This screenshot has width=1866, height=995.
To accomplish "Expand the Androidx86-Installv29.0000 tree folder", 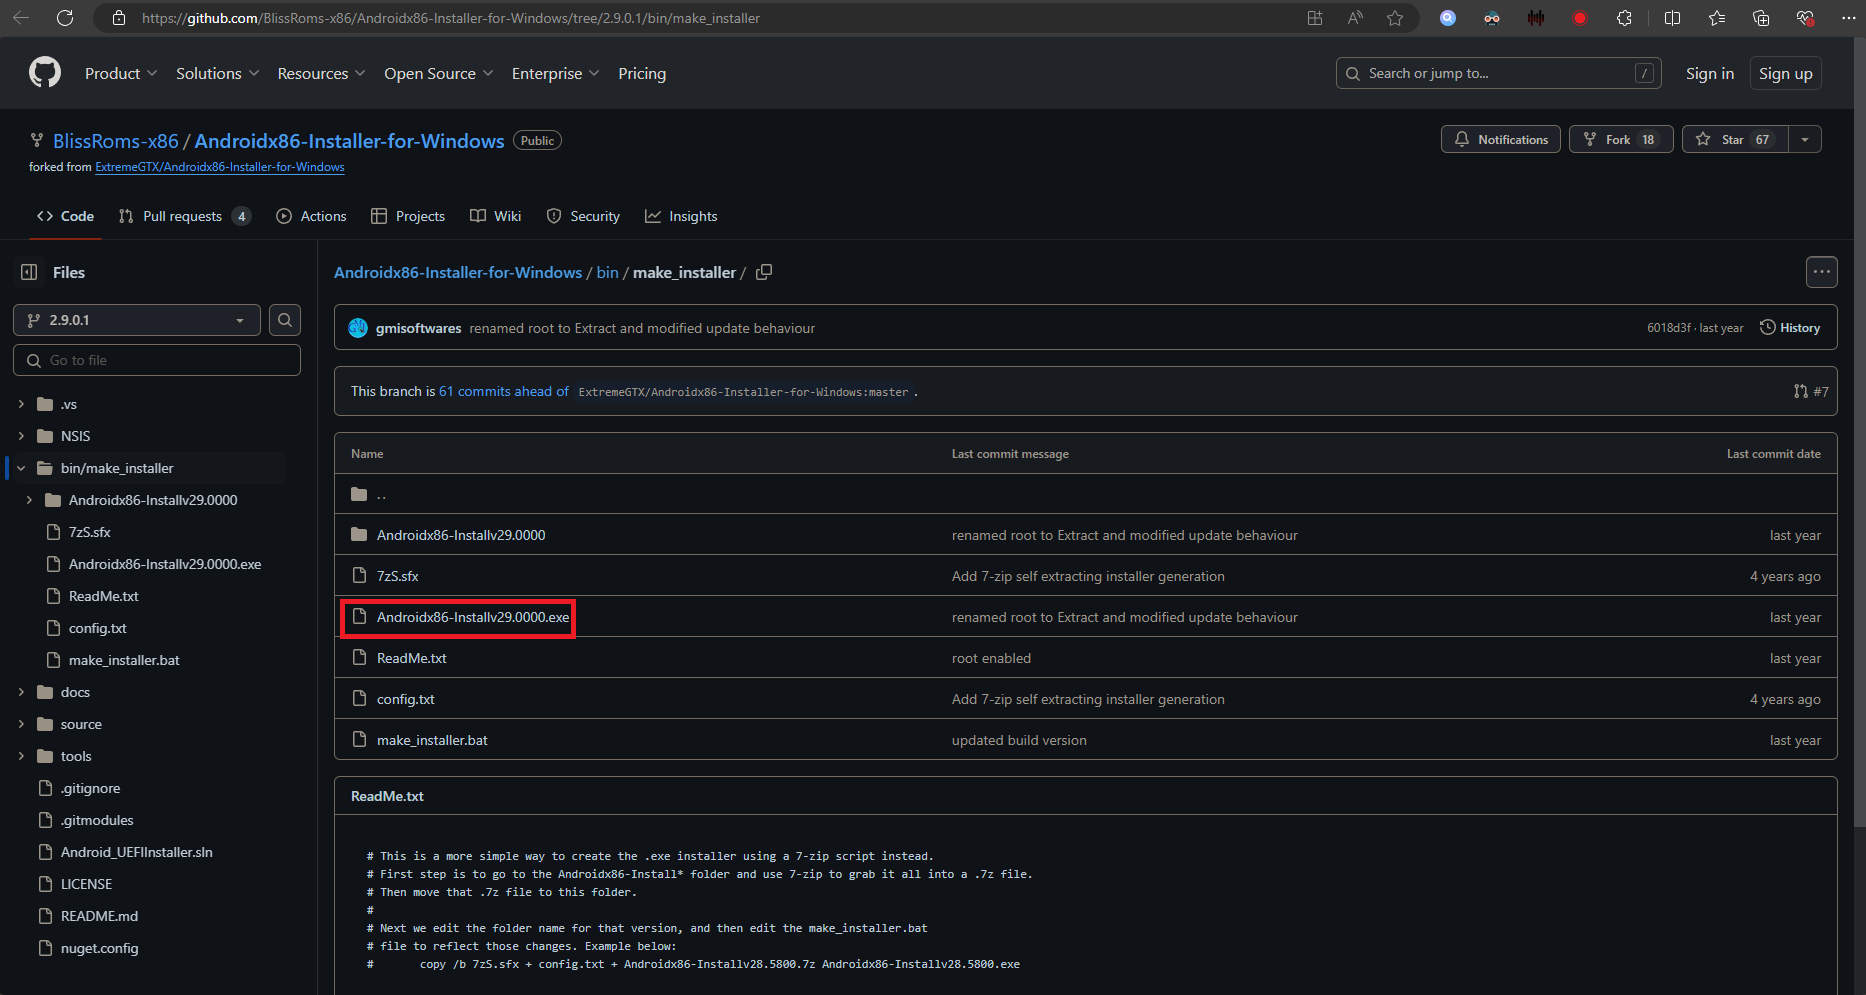I will [x=29, y=500].
